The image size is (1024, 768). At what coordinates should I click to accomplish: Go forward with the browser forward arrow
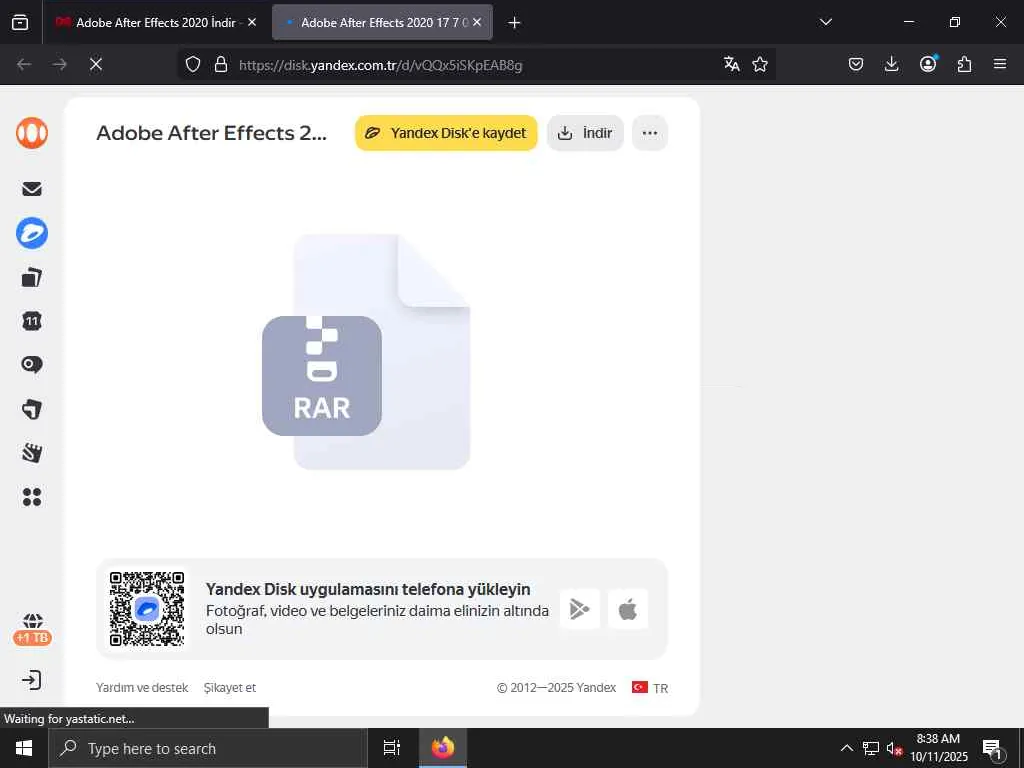(60, 64)
